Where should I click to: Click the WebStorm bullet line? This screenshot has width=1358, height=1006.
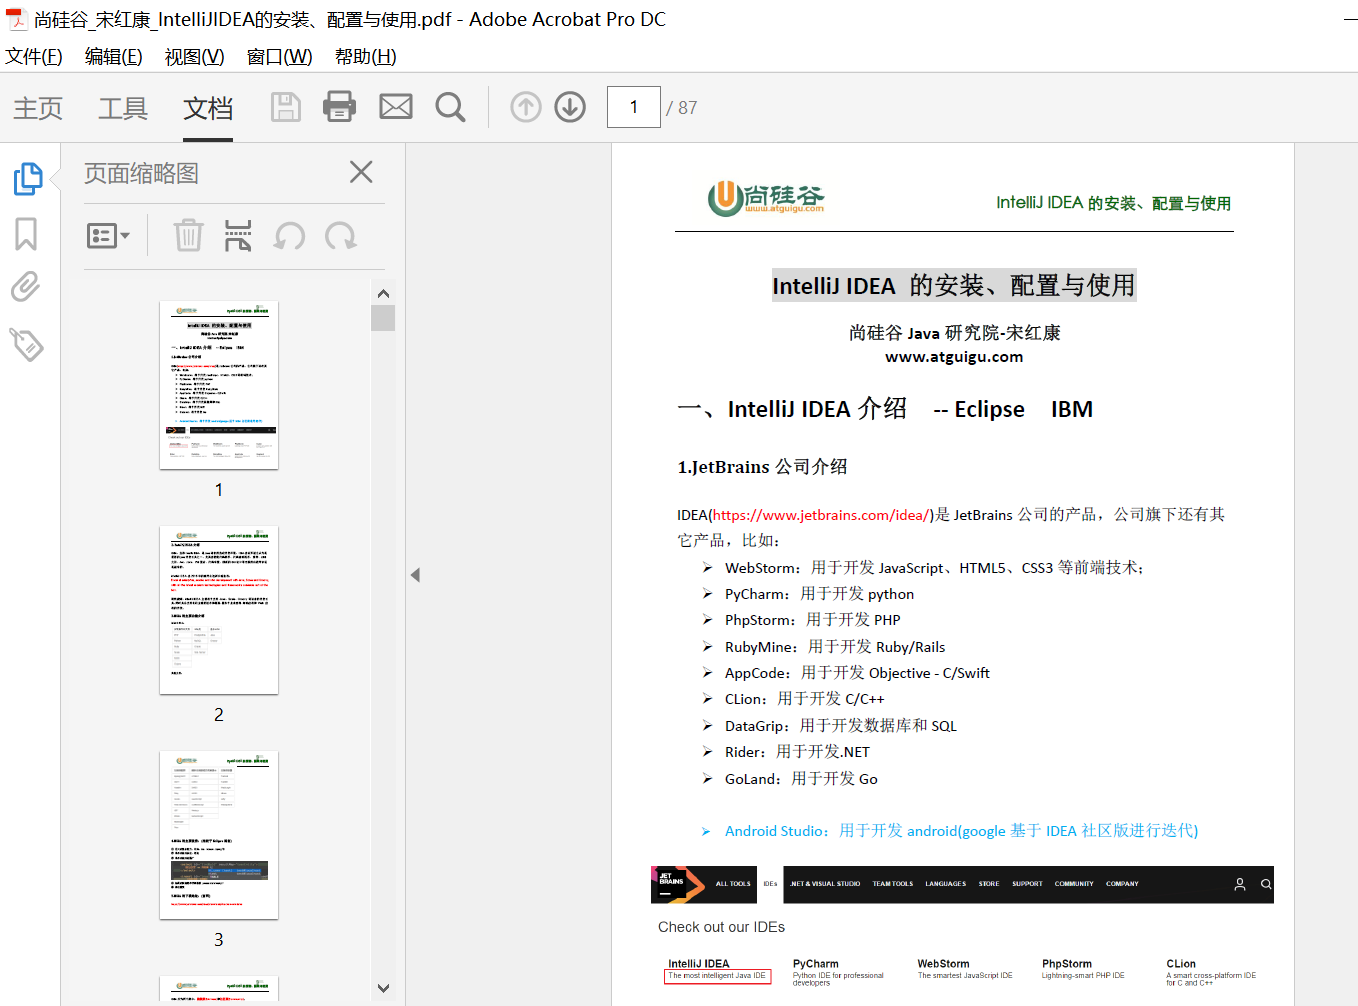(934, 568)
